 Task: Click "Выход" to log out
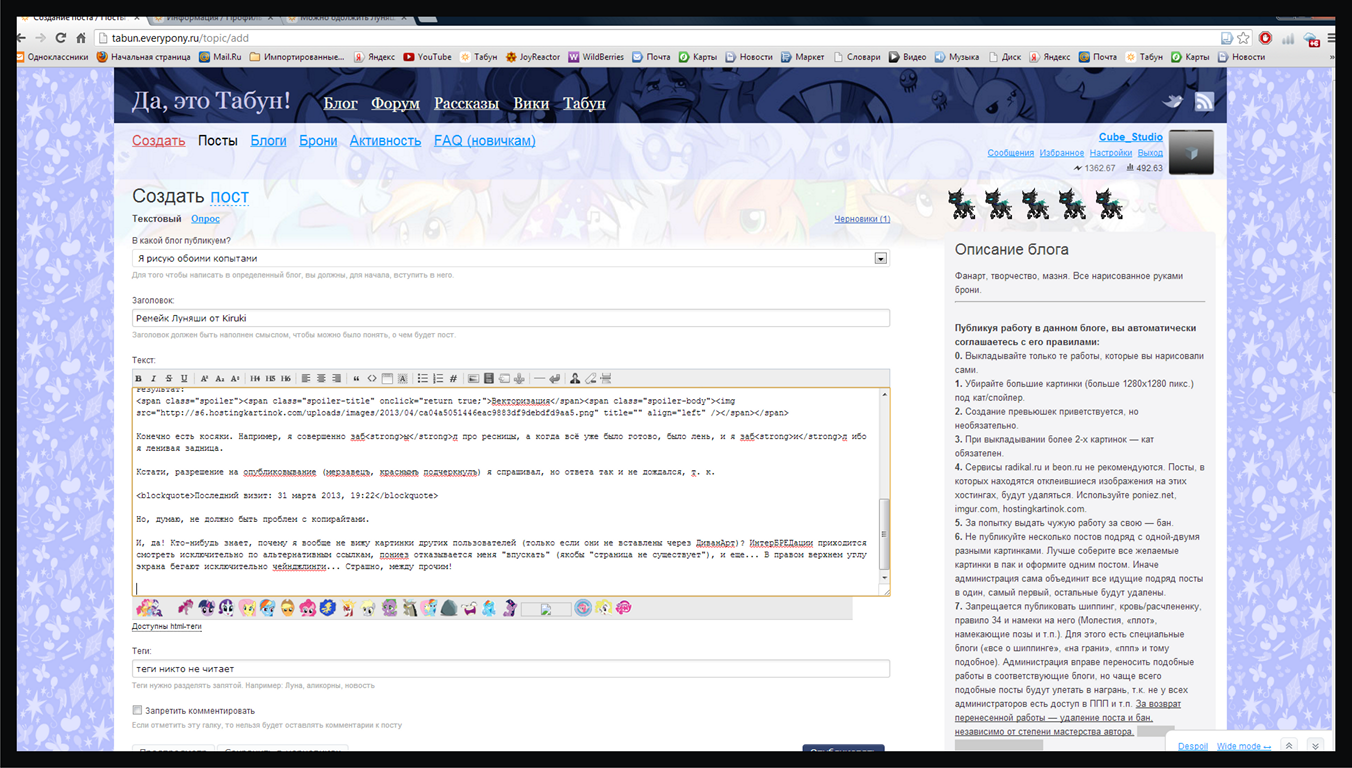coord(1150,153)
